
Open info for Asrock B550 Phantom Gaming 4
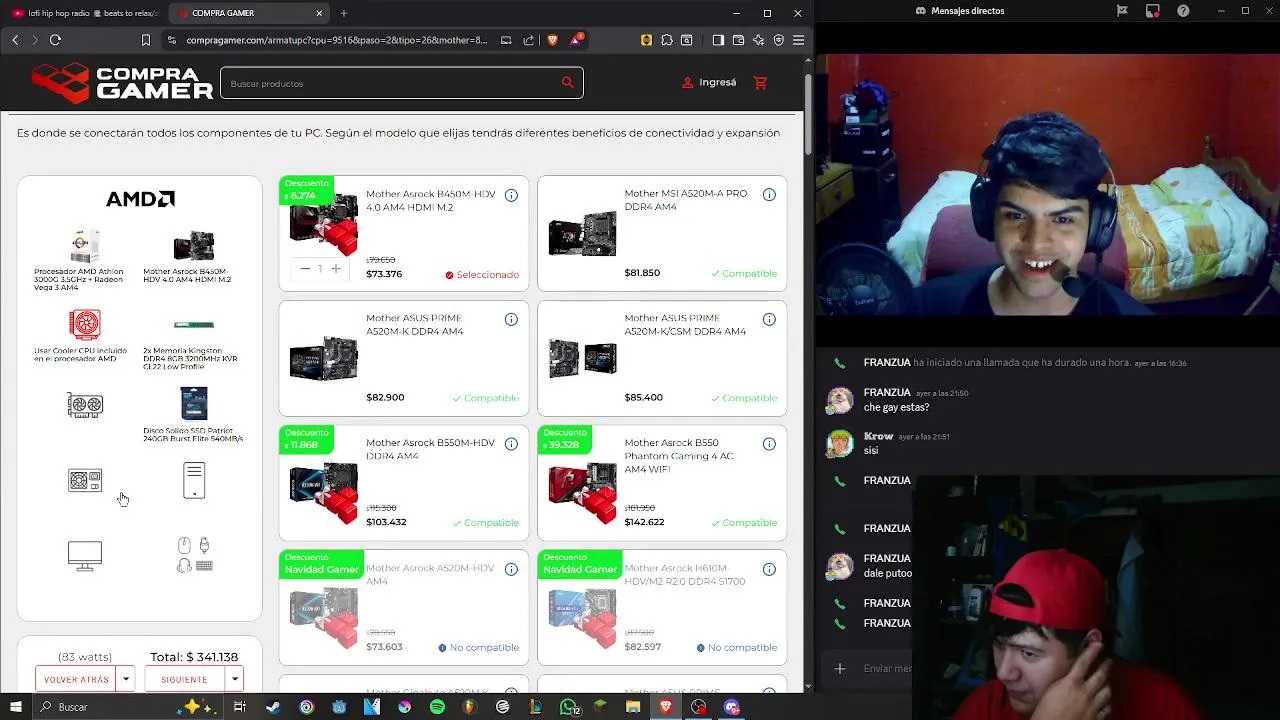(769, 444)
